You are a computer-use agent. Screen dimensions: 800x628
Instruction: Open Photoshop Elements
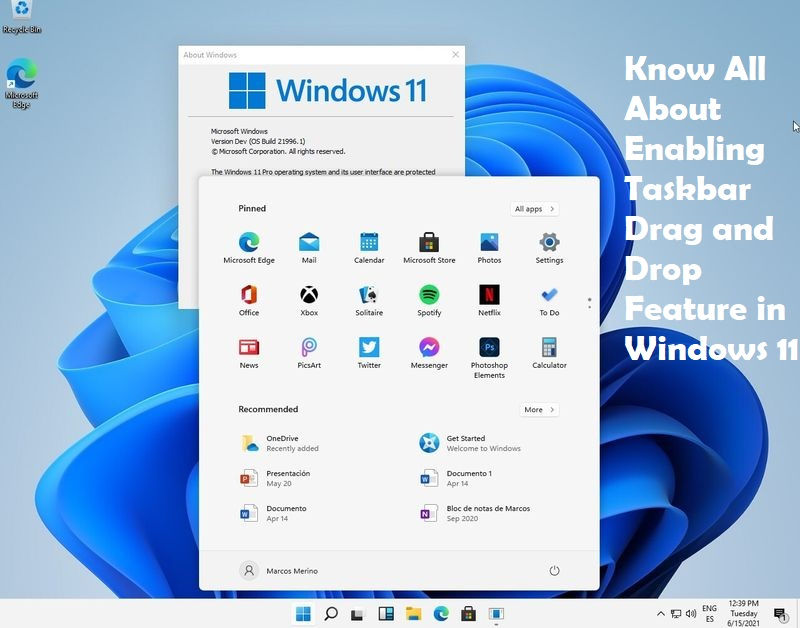489,358
